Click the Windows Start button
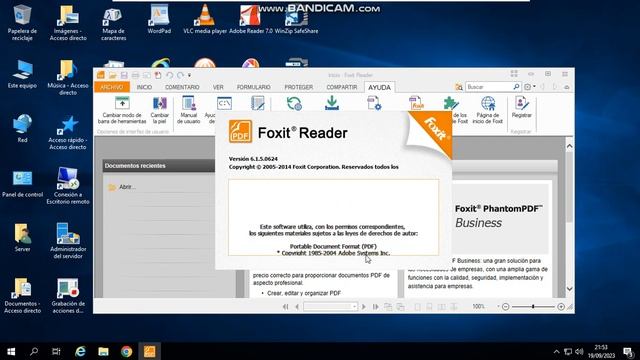640x360 pixels. [11, 351]
